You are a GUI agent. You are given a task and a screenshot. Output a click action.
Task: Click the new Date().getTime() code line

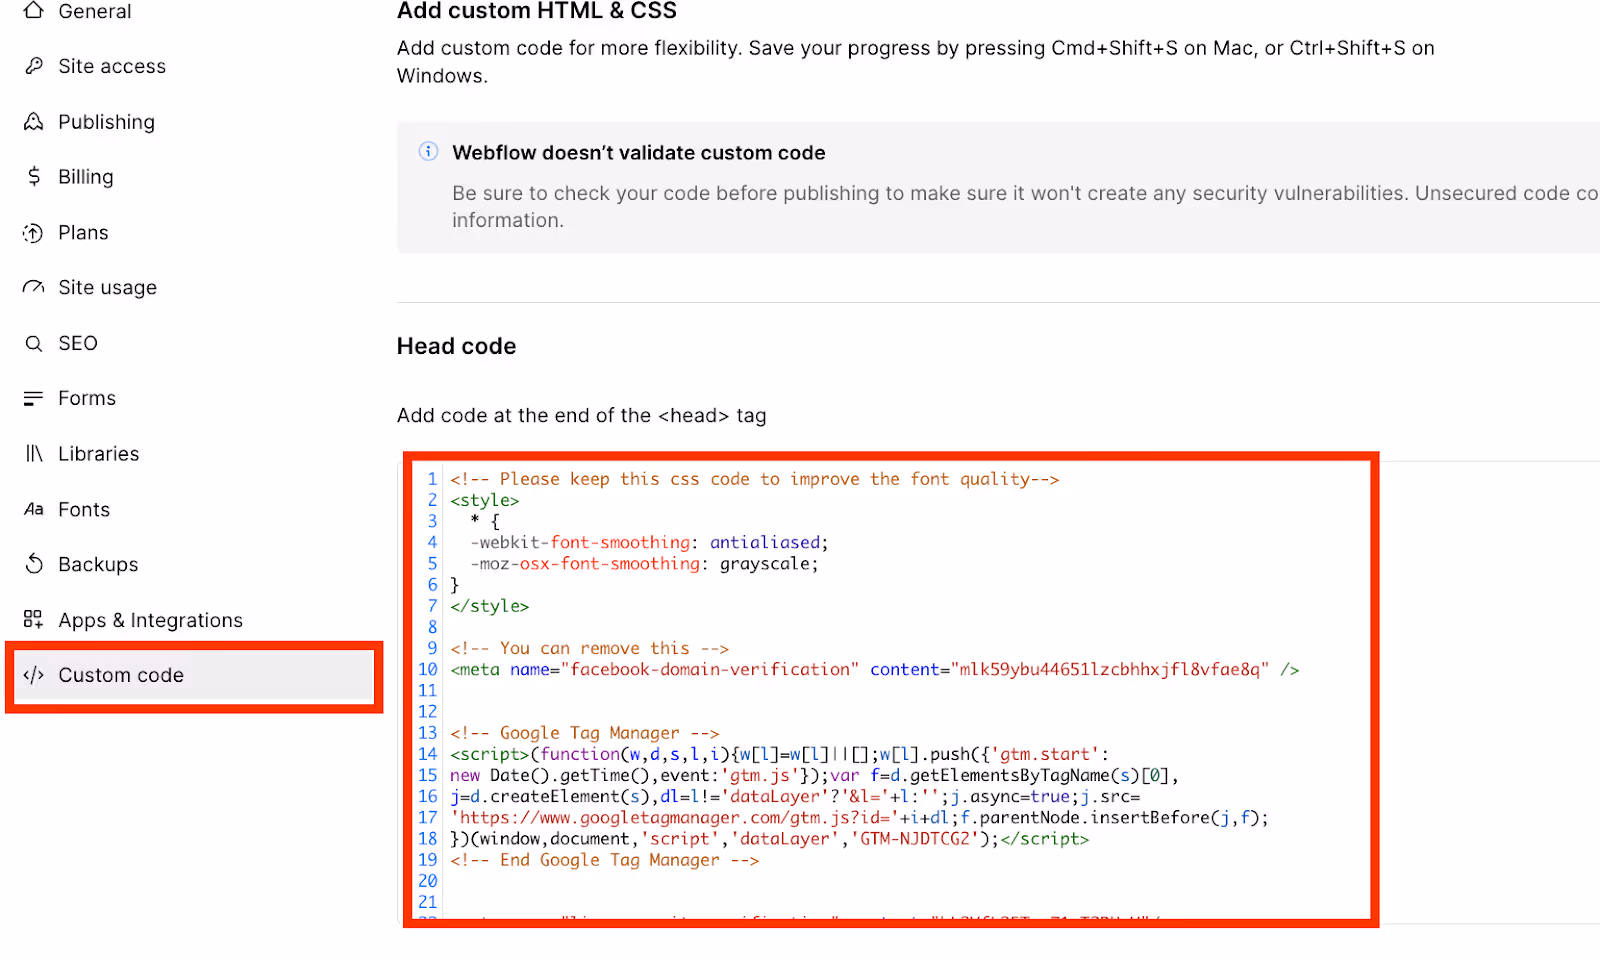click(815, 776)
